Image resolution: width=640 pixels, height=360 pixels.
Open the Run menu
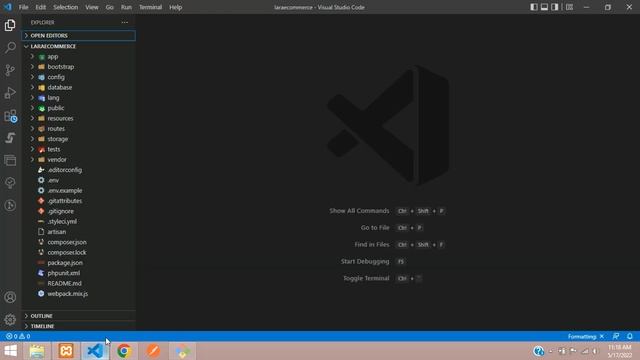[x=126, y=7]
